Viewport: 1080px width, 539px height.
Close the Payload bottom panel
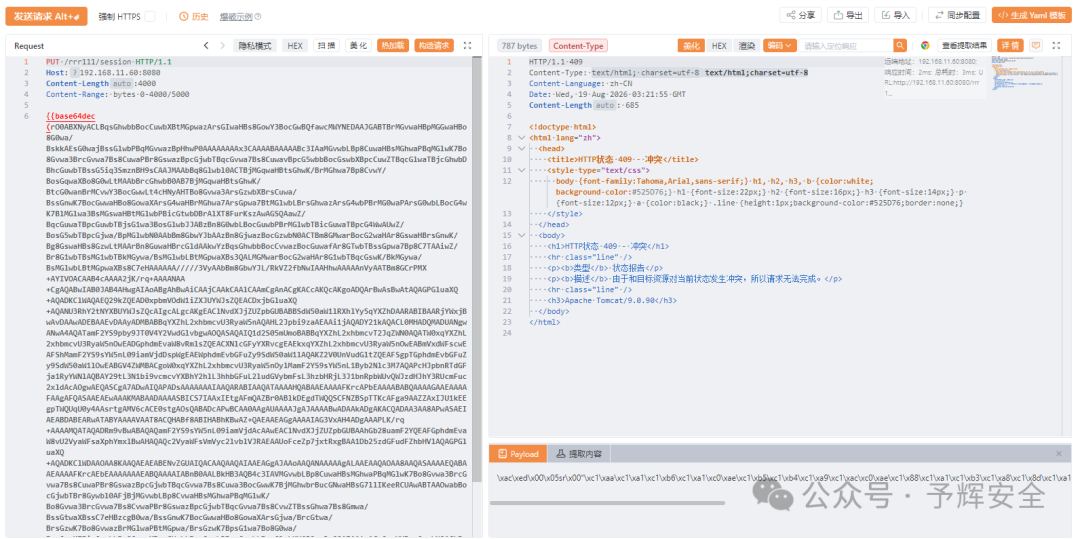coord(1059,454)
